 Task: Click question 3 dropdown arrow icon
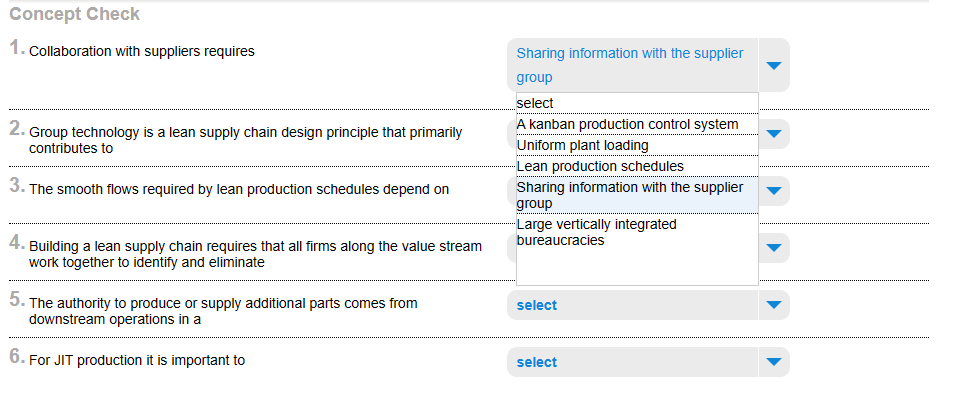(x=774, y=190)
